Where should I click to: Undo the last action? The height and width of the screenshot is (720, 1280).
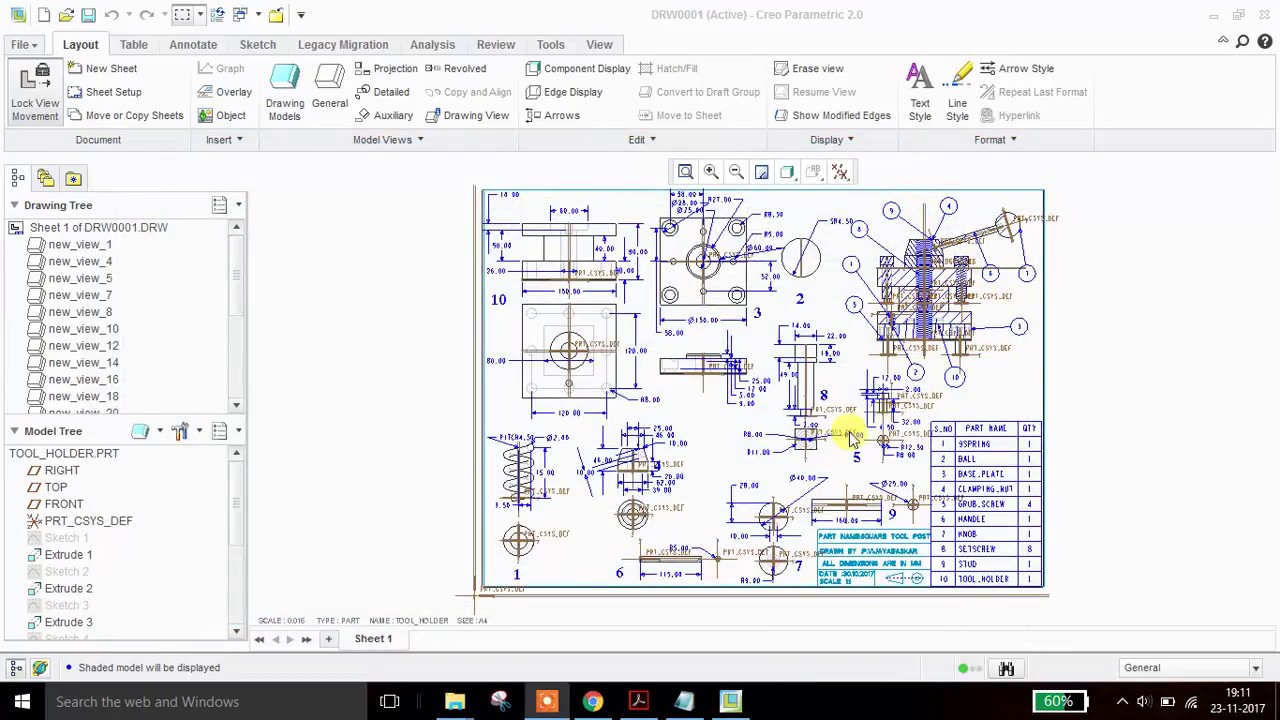pyautogui.click(x=112, y=15)
